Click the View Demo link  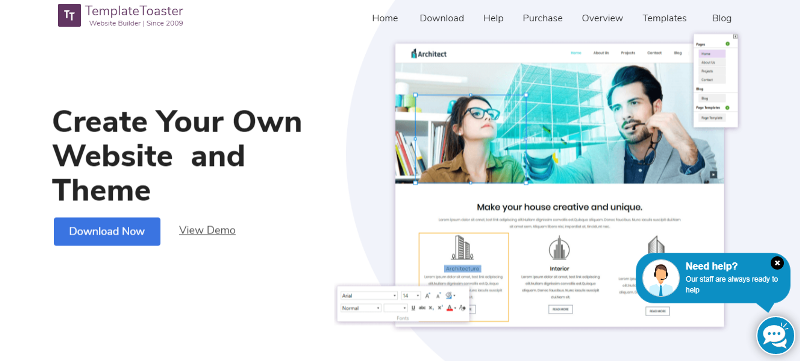[207, 230]
